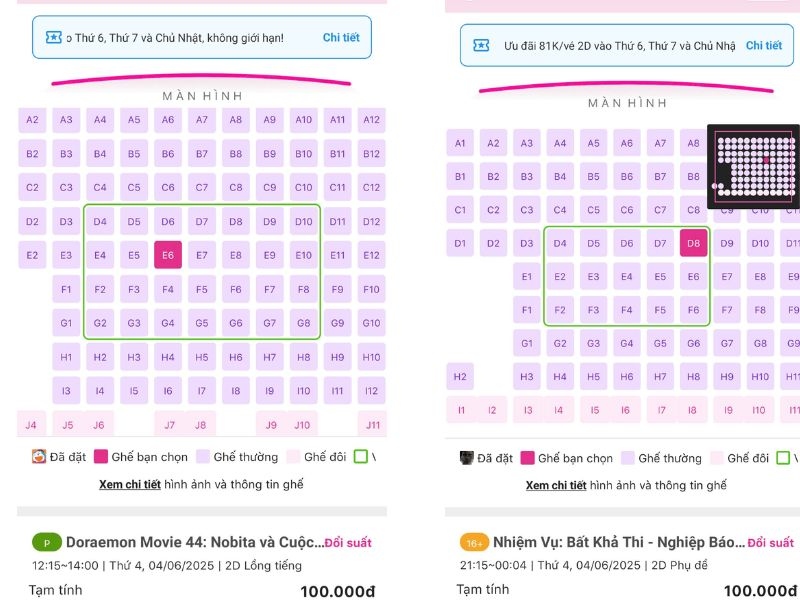Select couple seat J7 in left seat map

[x=169, y=424]
